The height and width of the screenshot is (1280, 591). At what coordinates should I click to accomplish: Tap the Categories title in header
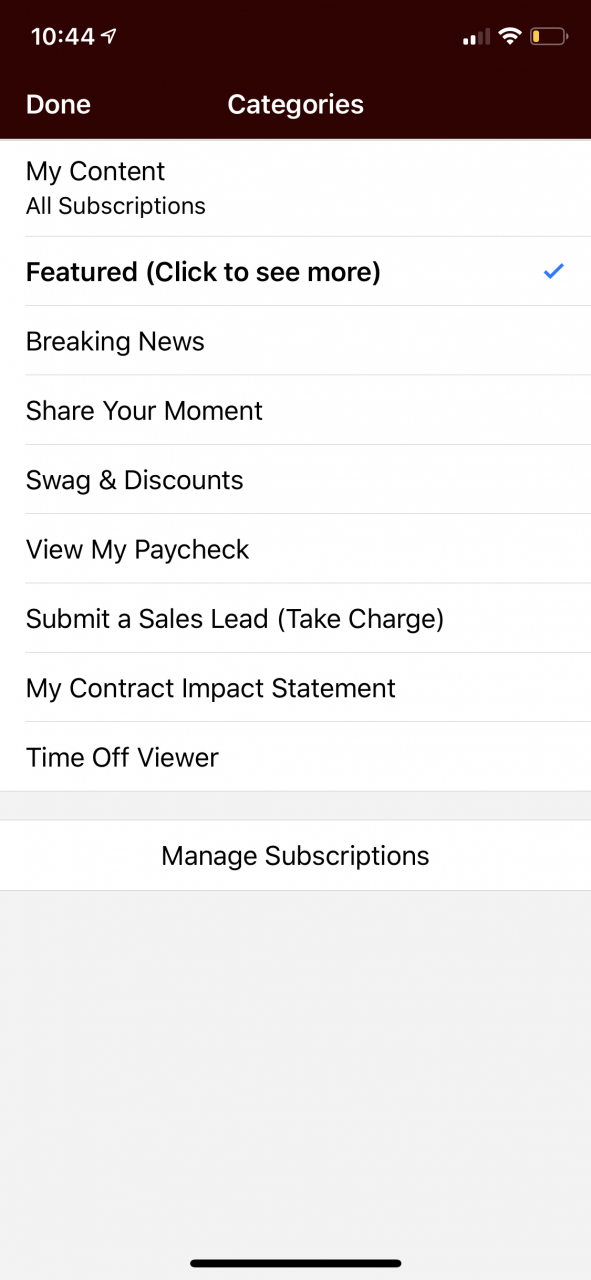tap(295, 104)
